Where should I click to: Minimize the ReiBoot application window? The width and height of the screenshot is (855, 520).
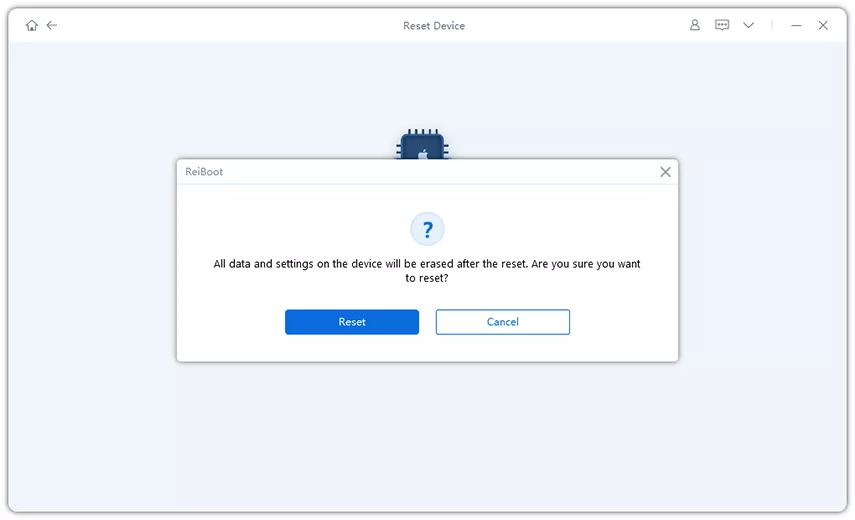(x=796, y=25)
